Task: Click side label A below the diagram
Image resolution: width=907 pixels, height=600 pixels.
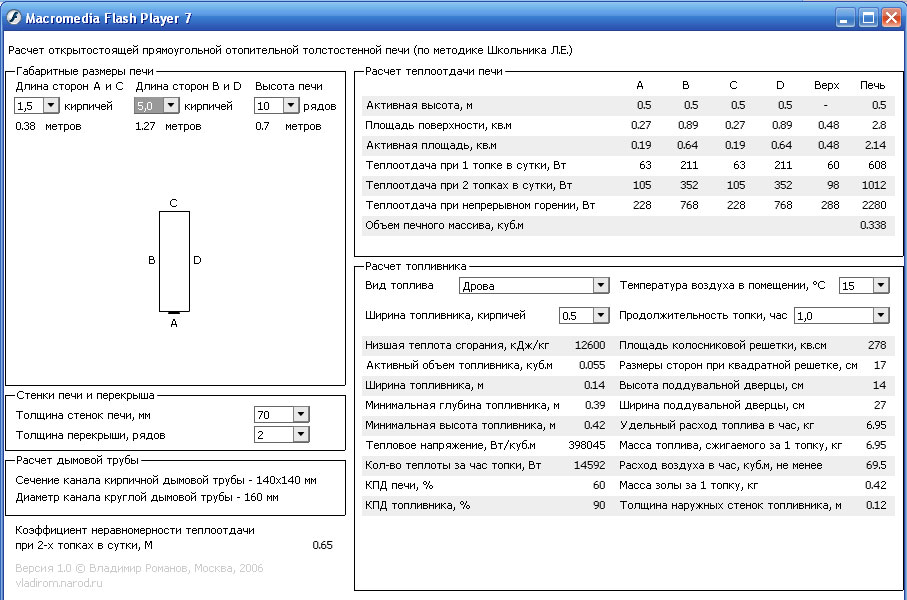Action: pyautogui.click(x=174, y=323)
